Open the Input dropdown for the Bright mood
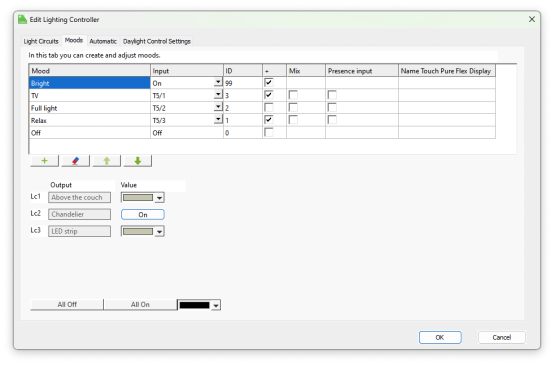Viewport: 554px width, 366px height. [218, 82]
